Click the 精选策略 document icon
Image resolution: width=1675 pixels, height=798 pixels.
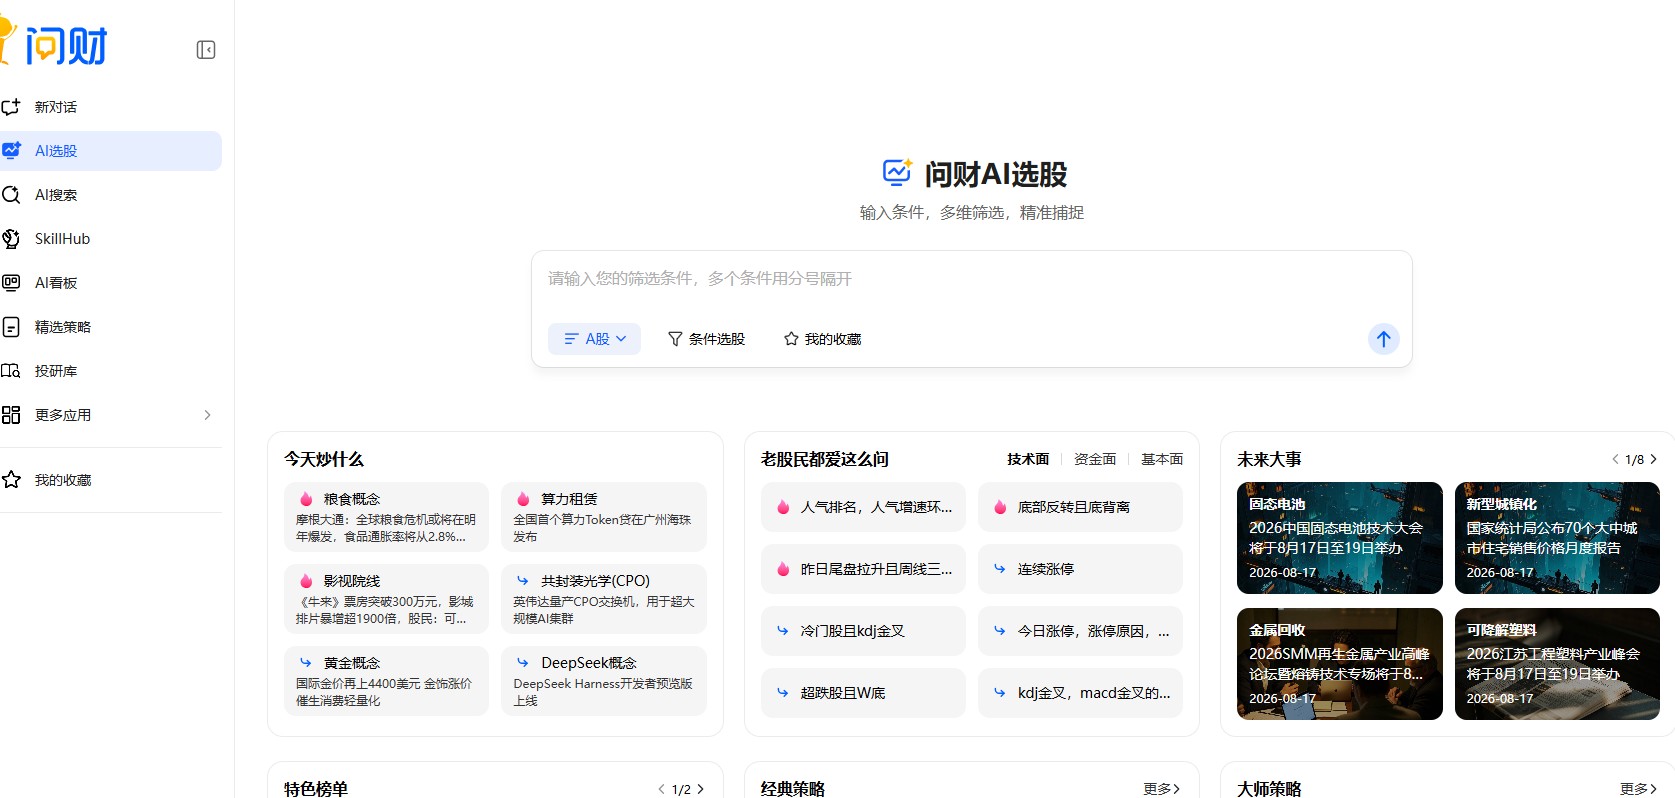pyautogui.click(x=11, y=327)
